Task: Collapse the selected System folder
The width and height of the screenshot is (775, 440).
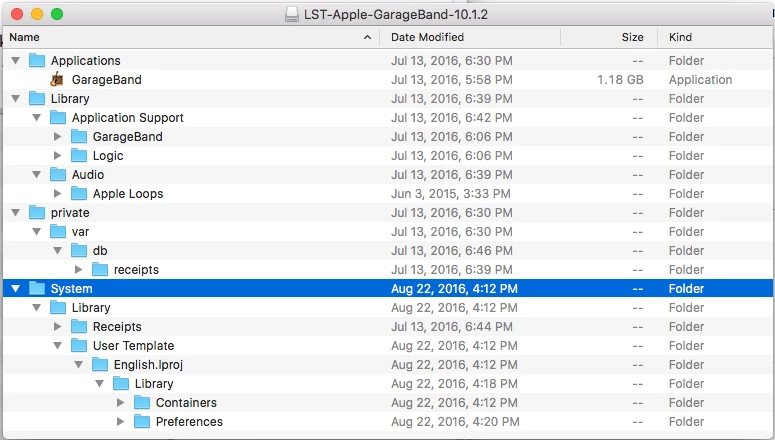Action: (x=16, y=288)
